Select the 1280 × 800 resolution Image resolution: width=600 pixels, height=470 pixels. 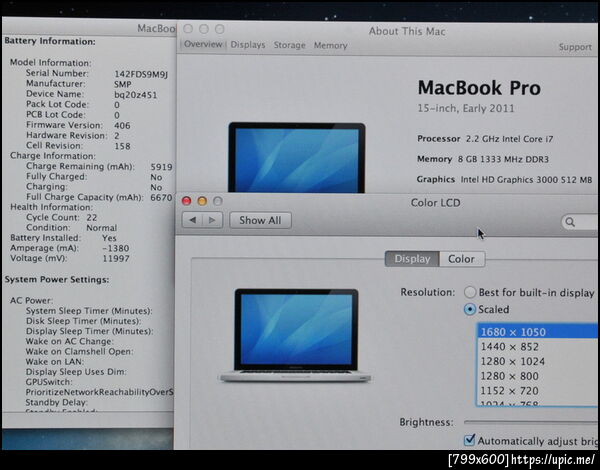click(x=537, y=376)
